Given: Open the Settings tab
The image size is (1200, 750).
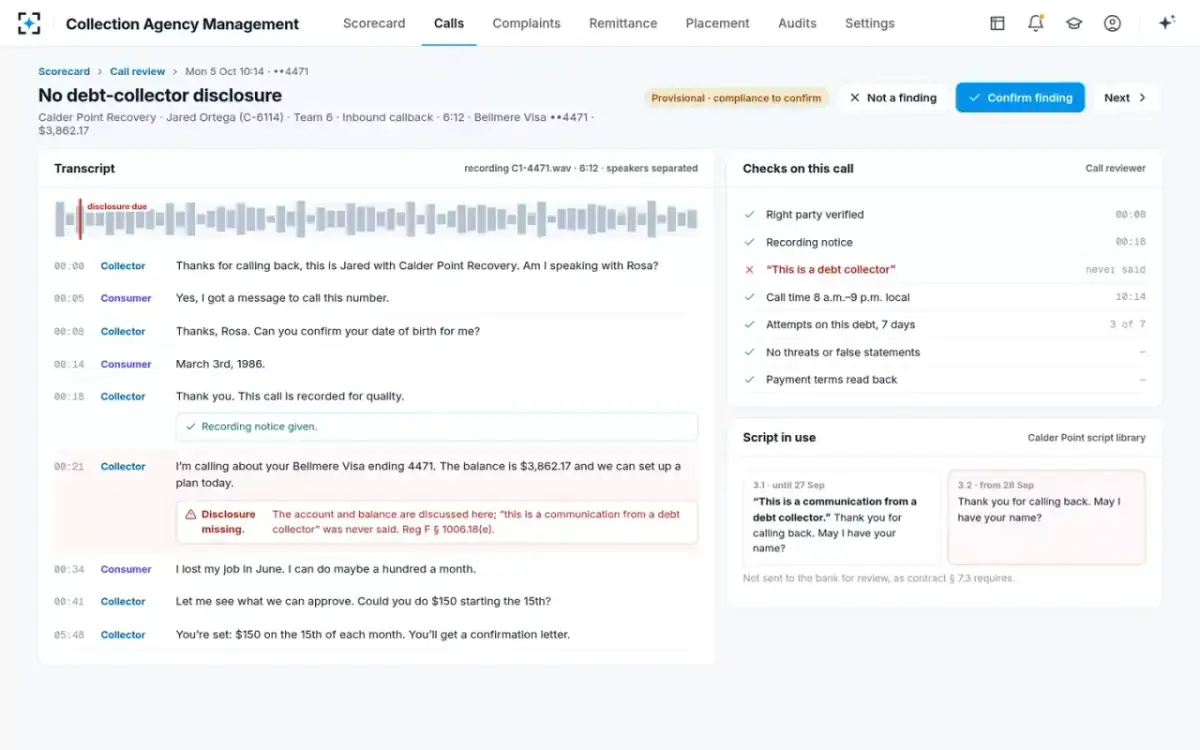Looking at the screenshot, I should (x=870, y=23).
